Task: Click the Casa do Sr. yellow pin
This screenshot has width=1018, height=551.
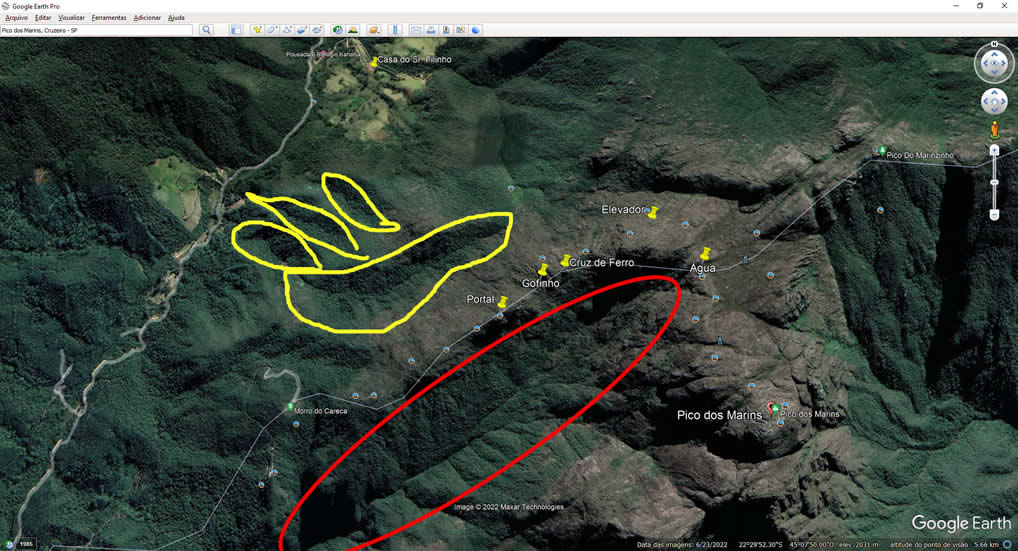Action: 373,62
